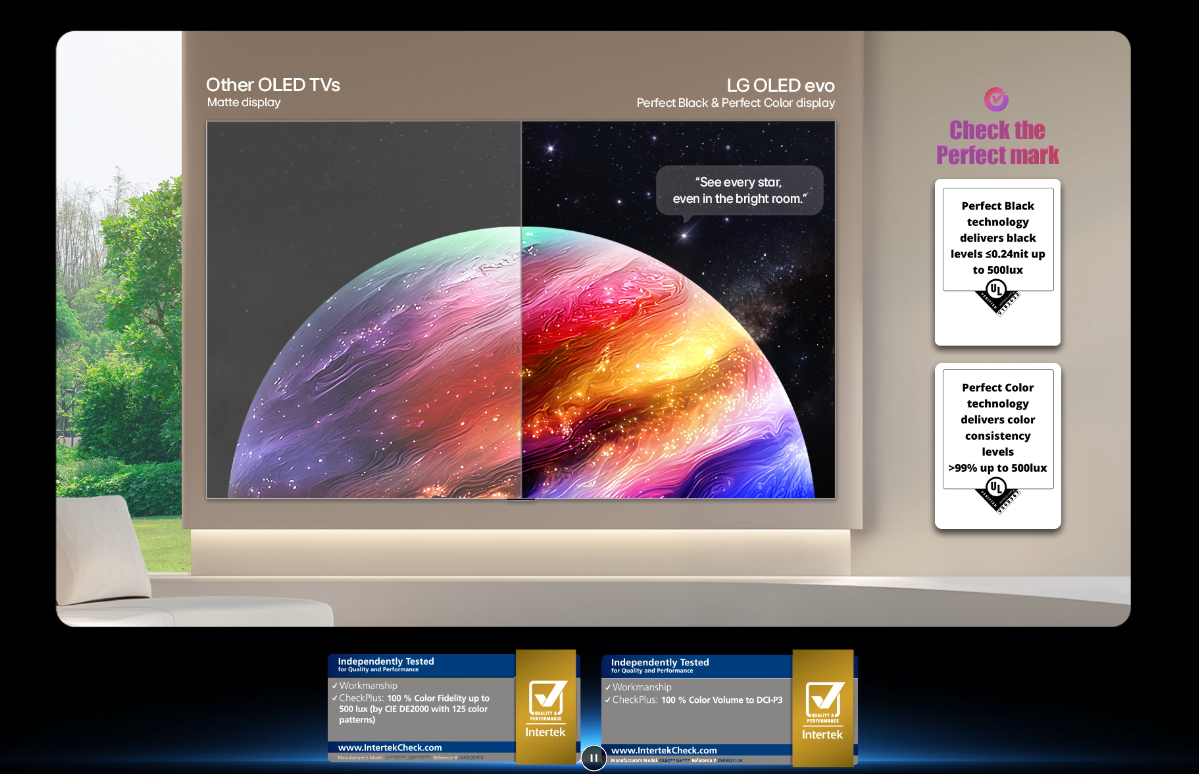
Task: Click the 'Matte display' subtitle
Action: (x=244, y=102)
